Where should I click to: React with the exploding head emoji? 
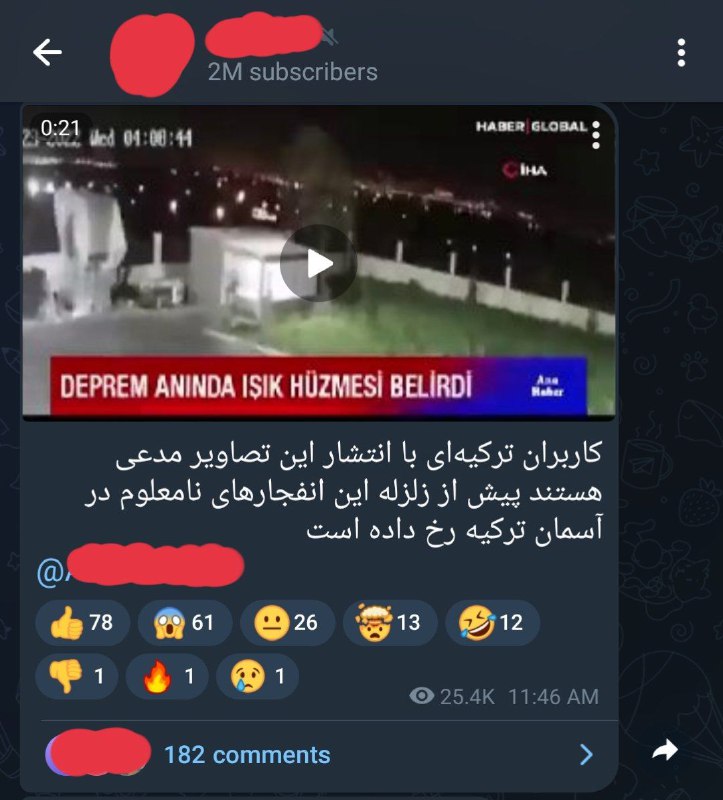coord(390,622)
